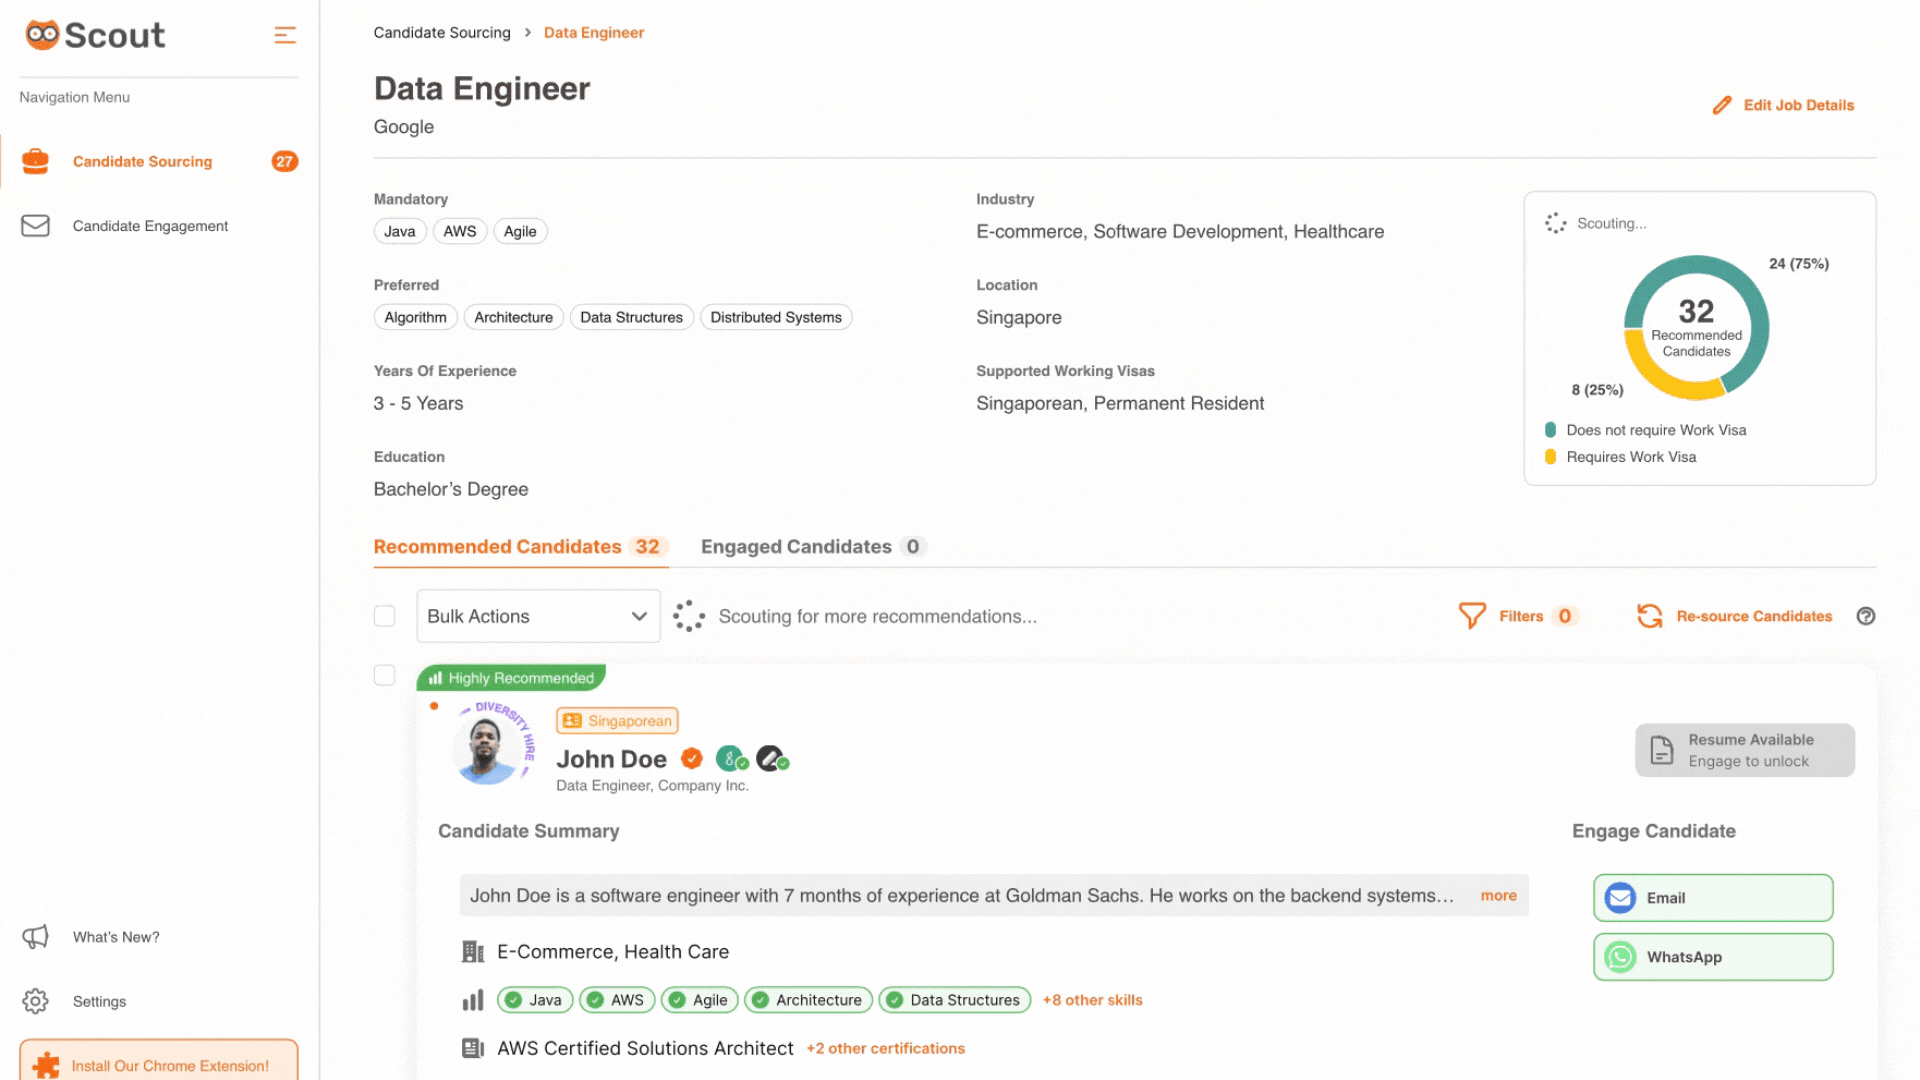The width and height of the screenshot is (1920, 1080).
Task: Open What's New megaphone icon
Action: (x=35, y=937)
